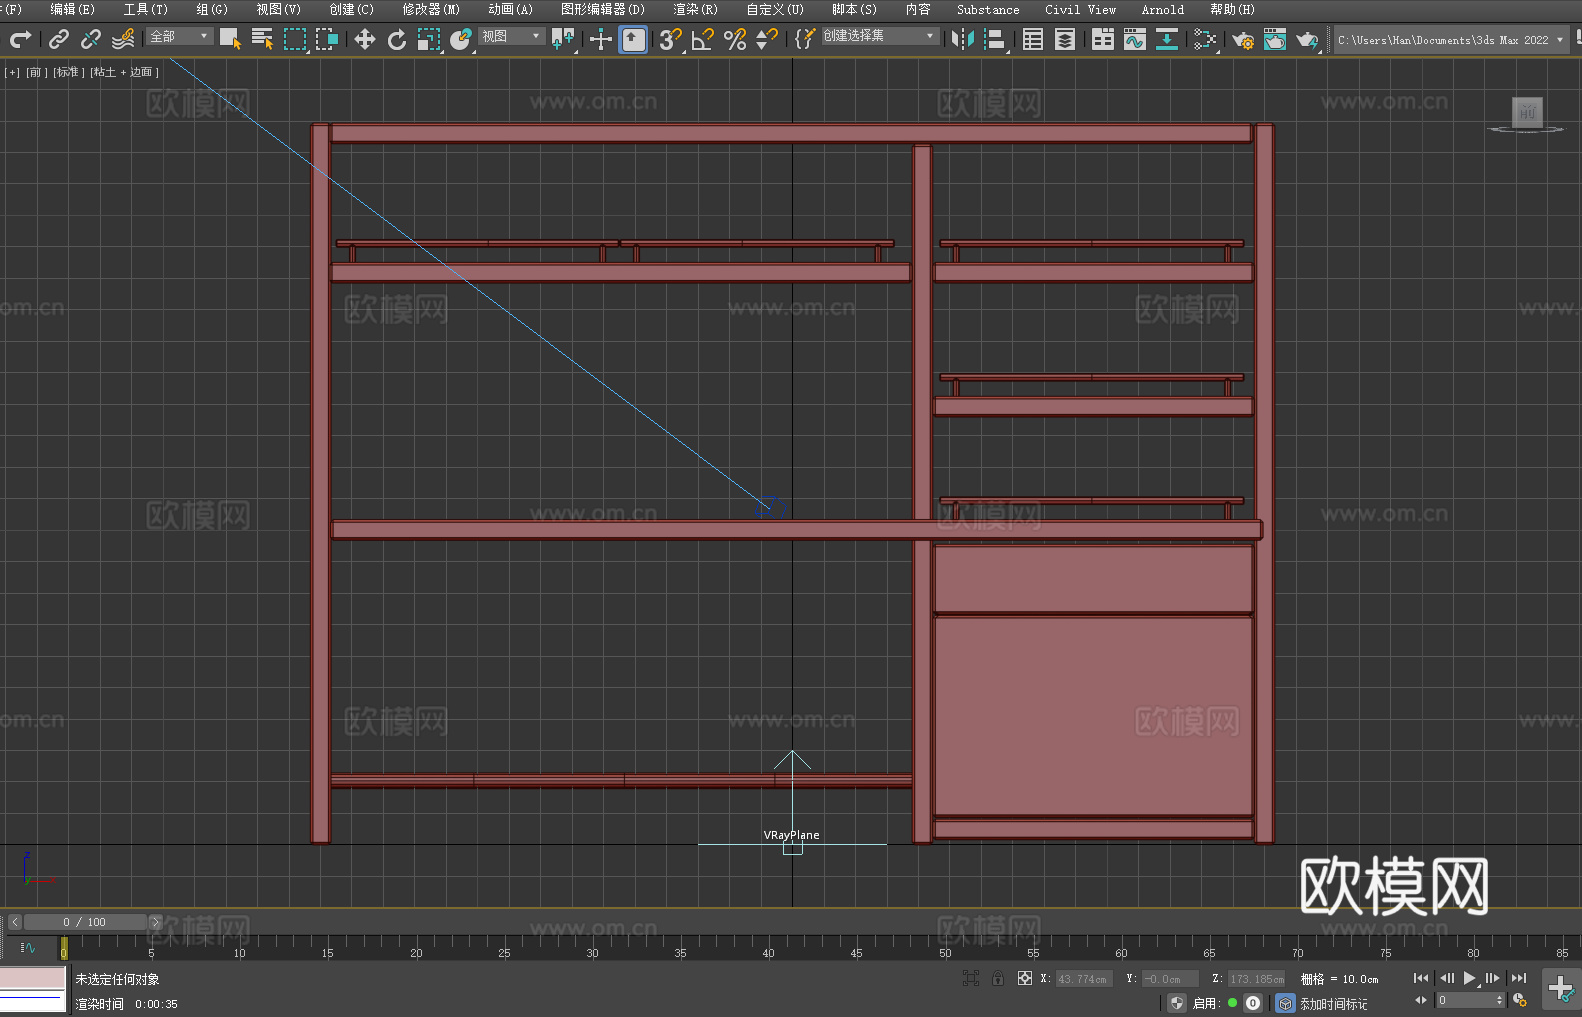
Task: Activate the Select and Scale tool
Action: click(x=429, y=39)
